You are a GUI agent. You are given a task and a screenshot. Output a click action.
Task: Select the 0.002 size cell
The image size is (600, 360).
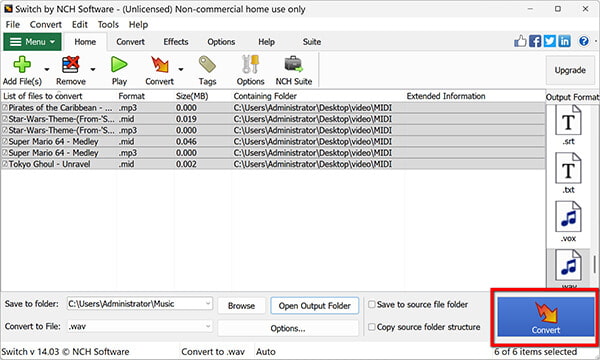tap(186, 164)
